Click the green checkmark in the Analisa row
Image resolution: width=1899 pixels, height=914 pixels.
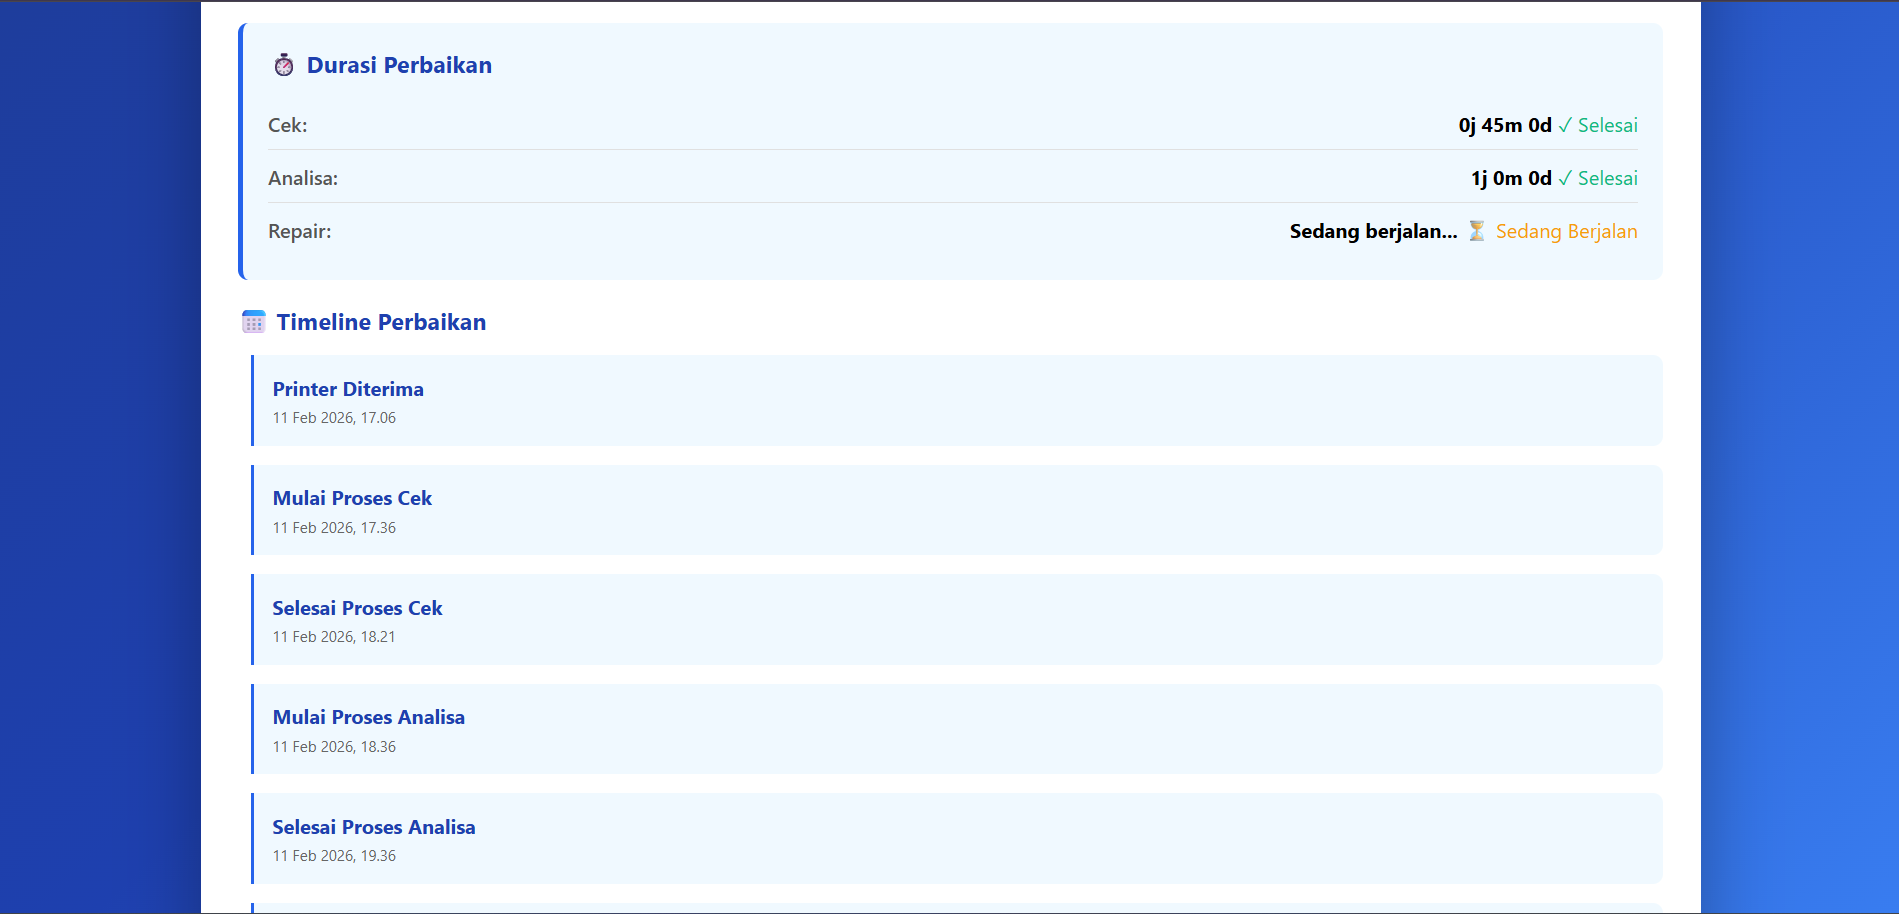[1565, 179]
